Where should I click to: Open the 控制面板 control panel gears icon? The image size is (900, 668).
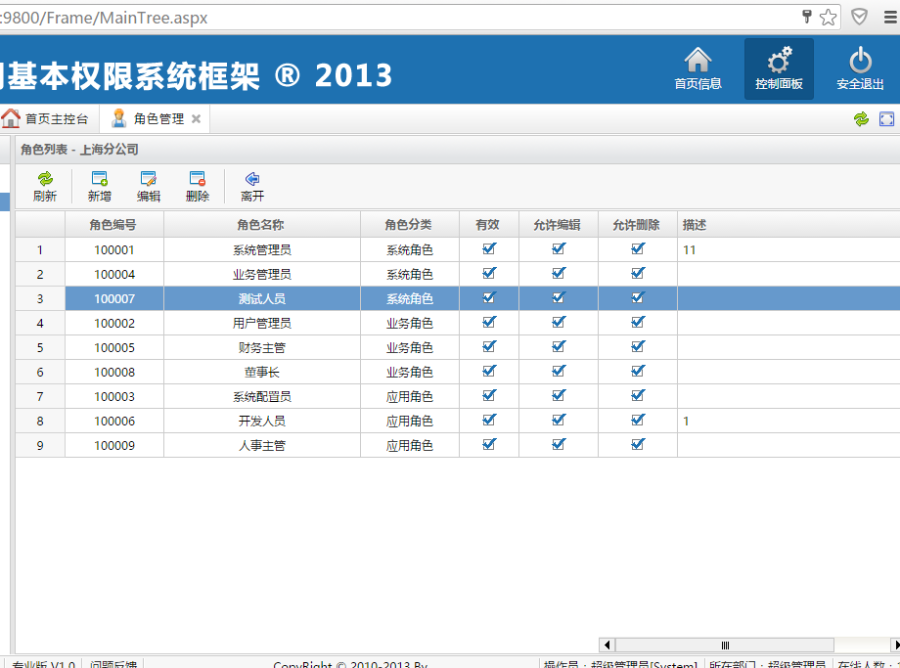click(779, 60)
